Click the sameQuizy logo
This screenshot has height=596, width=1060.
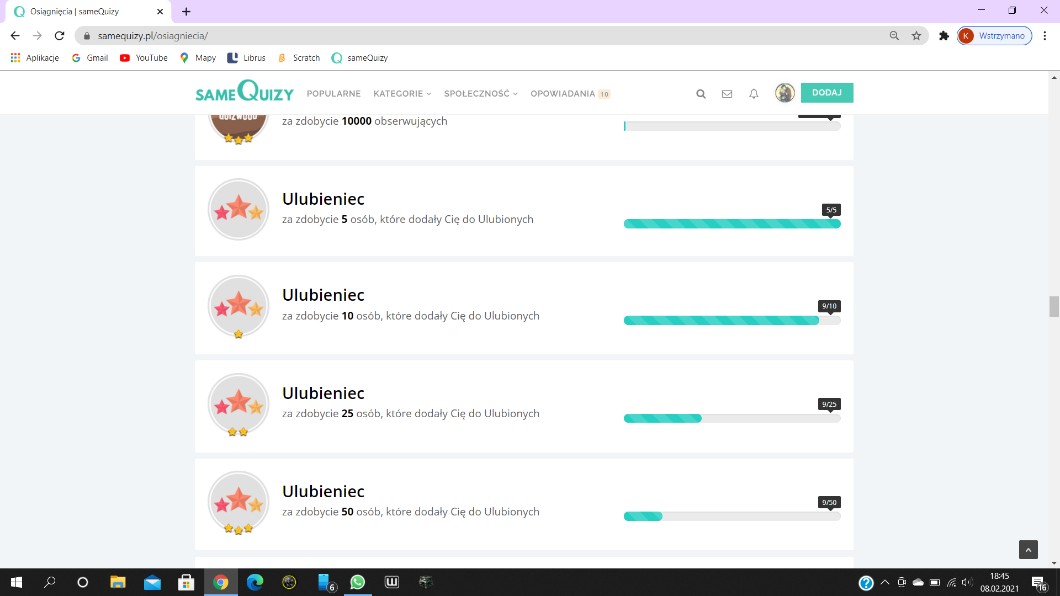tap(244, 93)
